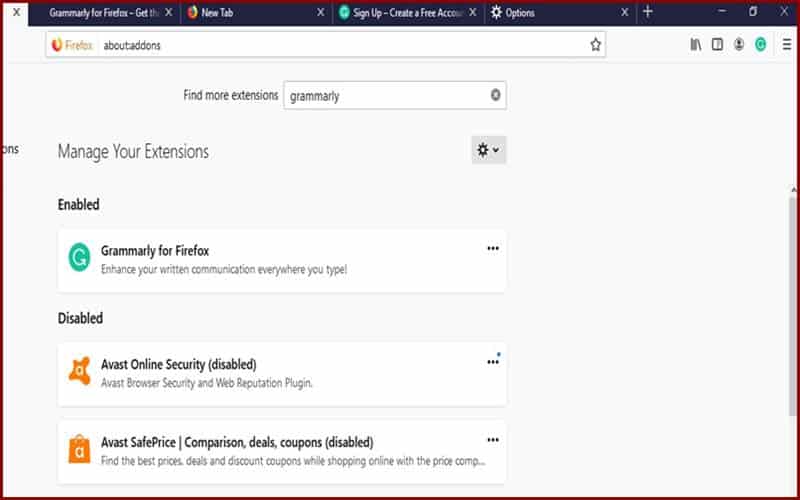Open a new tab with plus button
The height and width of the screenshot is (500, 800).
click(647, 12)
